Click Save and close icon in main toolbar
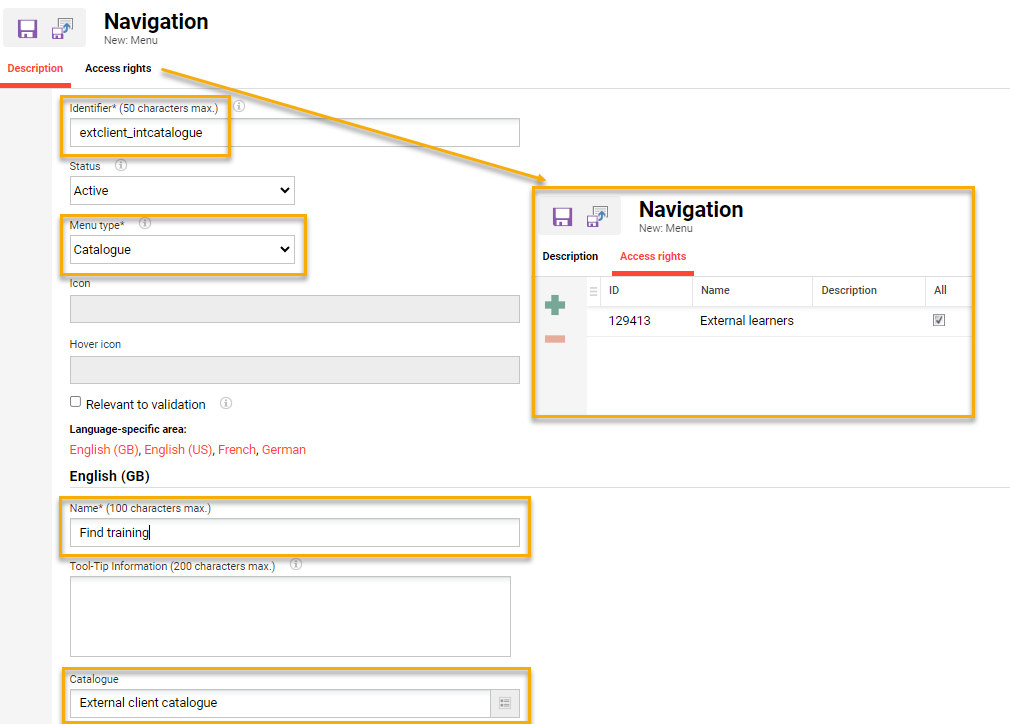Screen dimensions: 1010x724 [63, 29]
